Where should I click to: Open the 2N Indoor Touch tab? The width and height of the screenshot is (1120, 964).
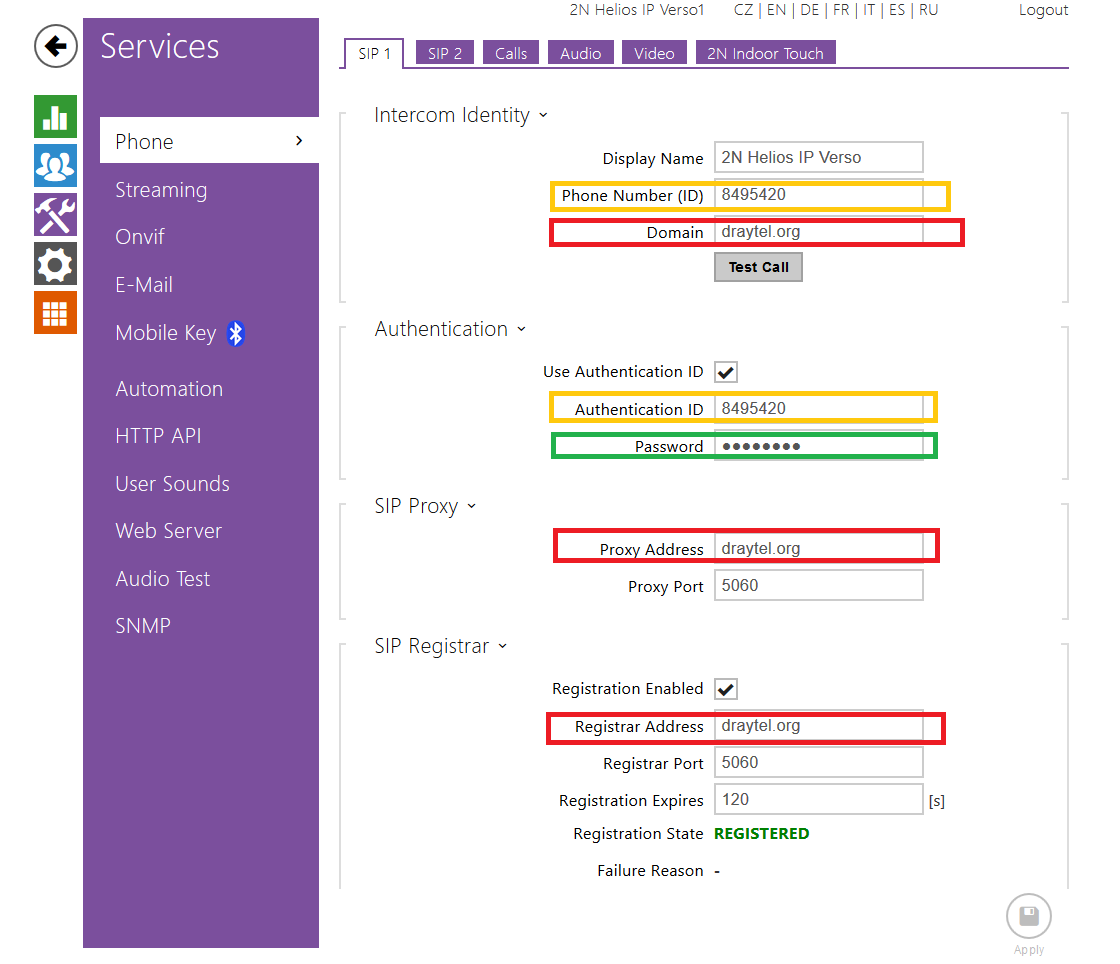(x=765, y=54)
